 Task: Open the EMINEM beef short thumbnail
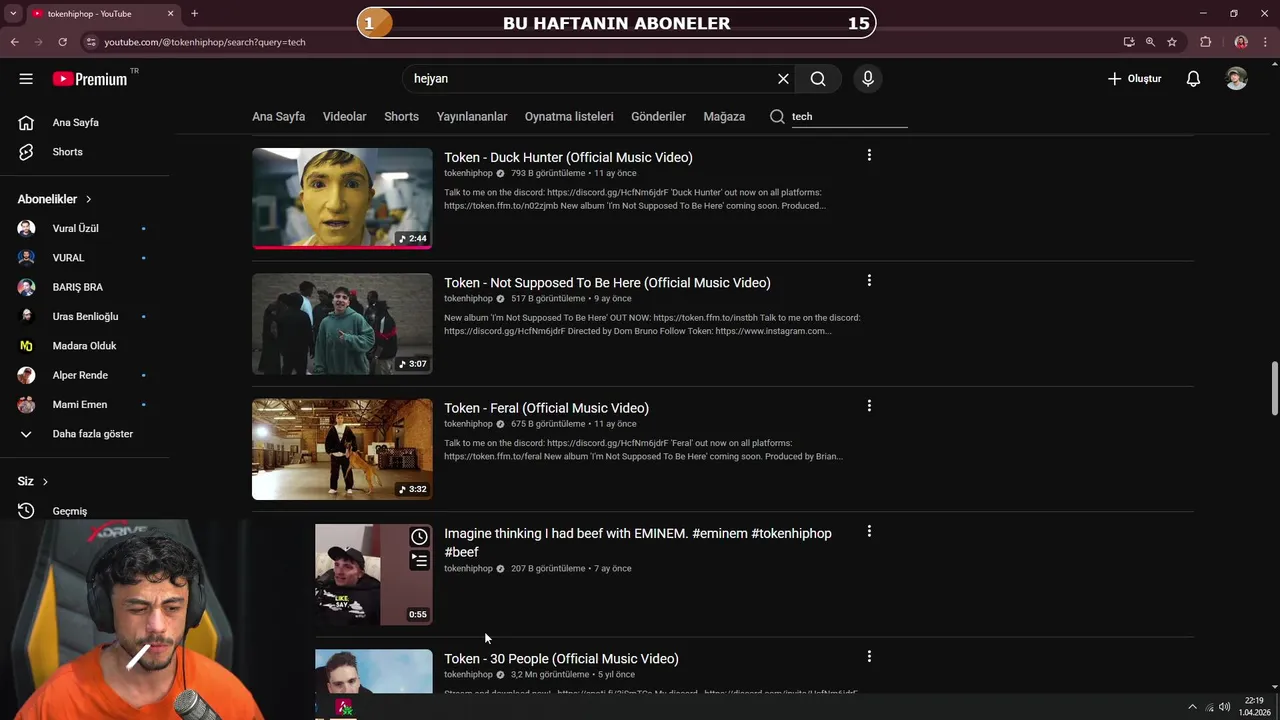(374, 575)
